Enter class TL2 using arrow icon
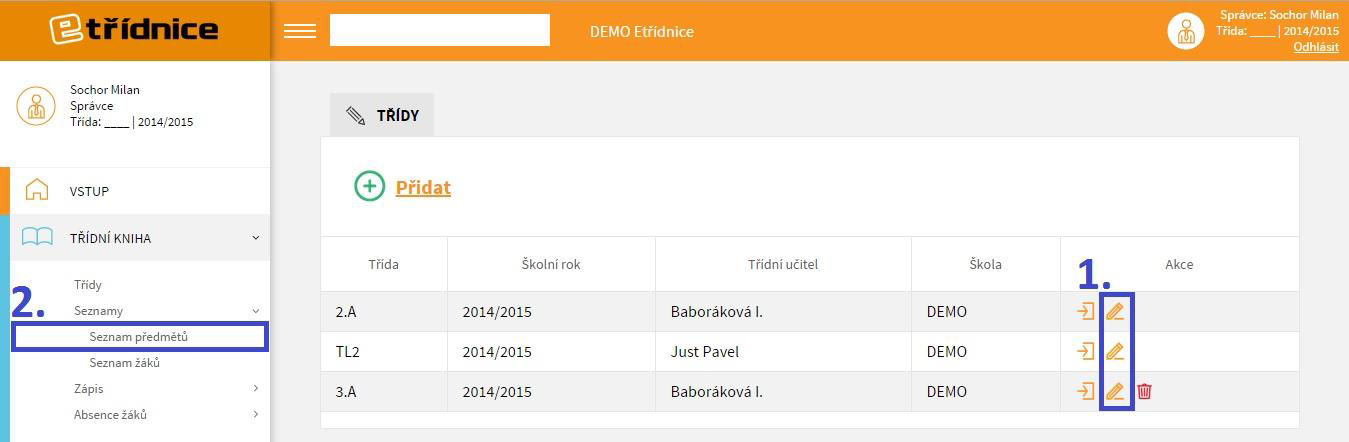Viewport: 1349px width, 442px height. [1085, 351]
